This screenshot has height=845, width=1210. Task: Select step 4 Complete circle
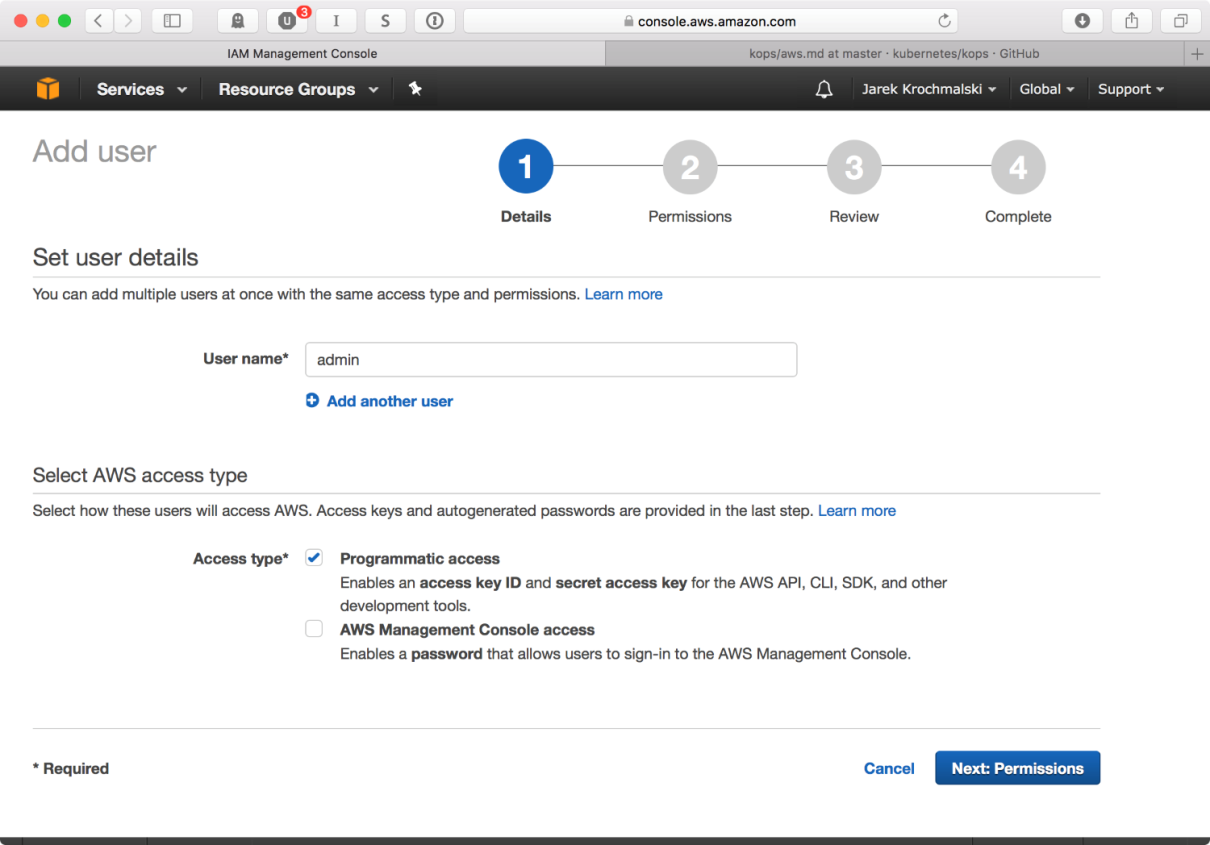pyautogui.click(x=1018, y=166)
